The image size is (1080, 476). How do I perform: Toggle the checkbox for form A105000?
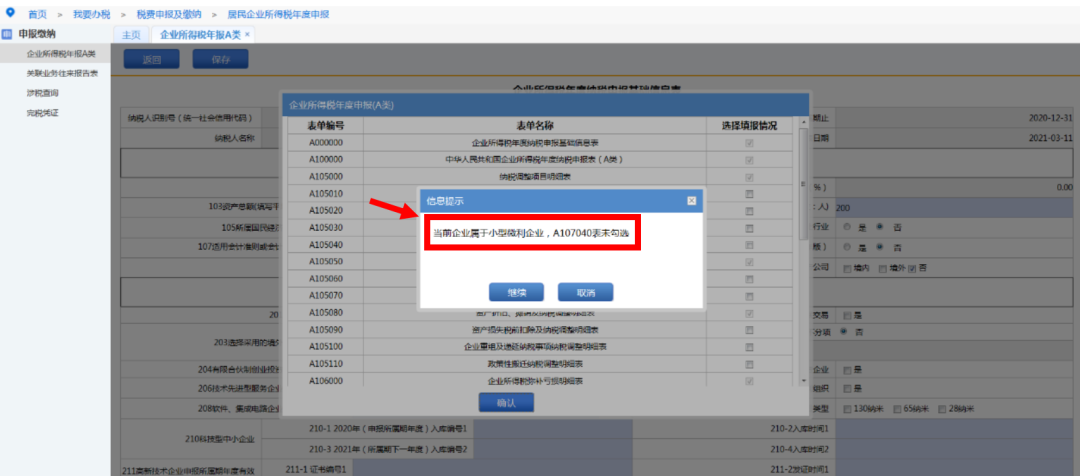(x=749, y=177)
